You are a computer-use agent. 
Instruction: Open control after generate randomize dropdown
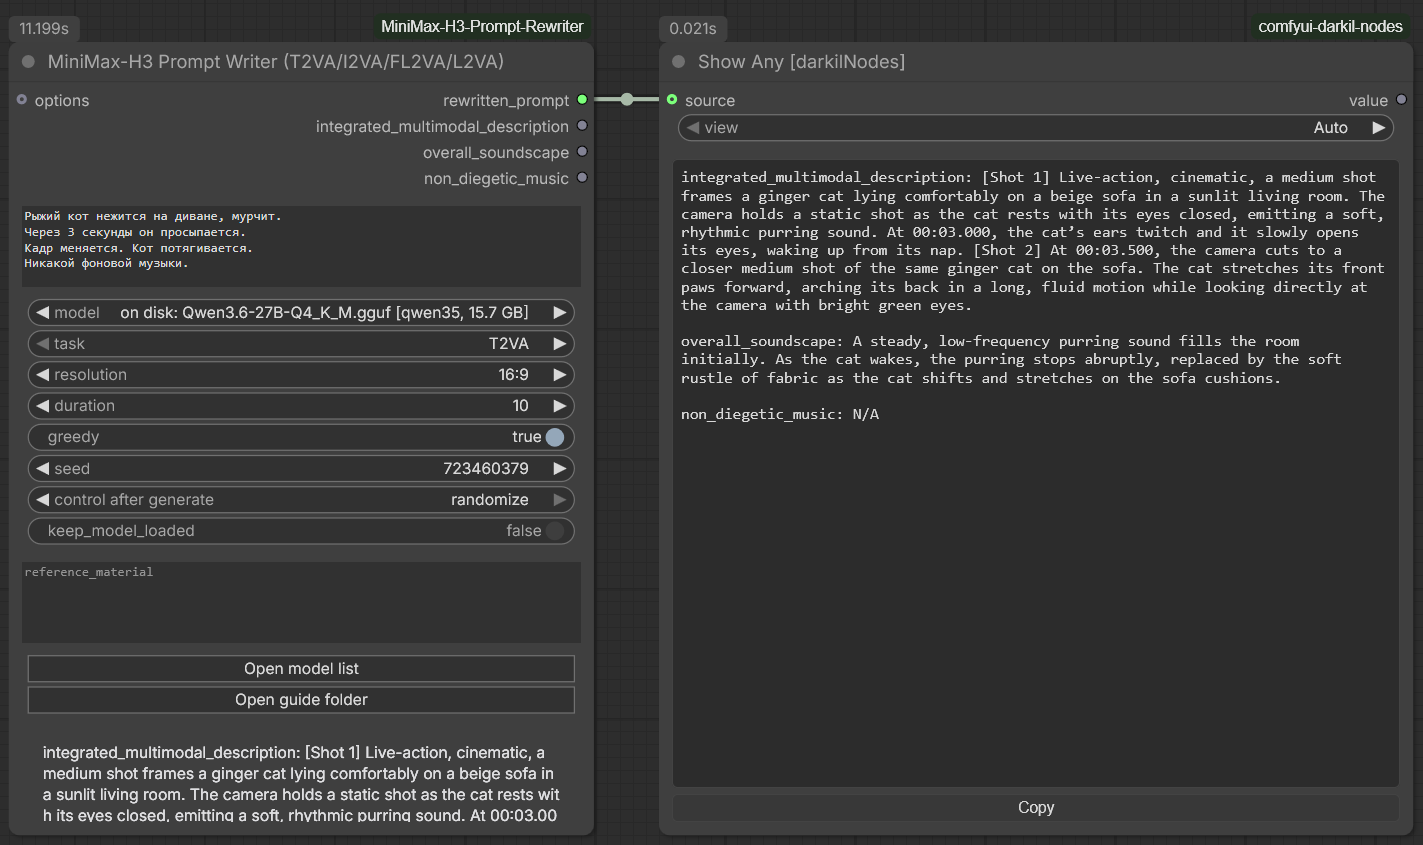pyautogui.click(x=301, y=499)
